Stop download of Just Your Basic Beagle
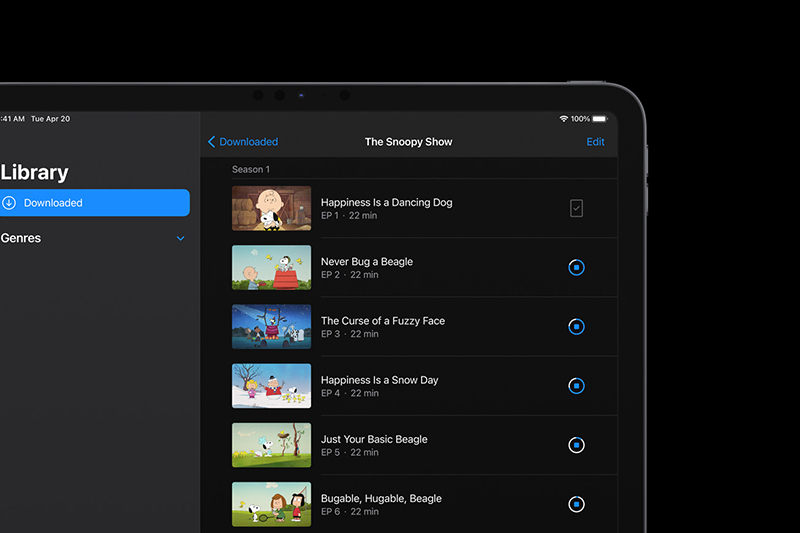Viewport: 800px width, 533px height. click(576, 445)
